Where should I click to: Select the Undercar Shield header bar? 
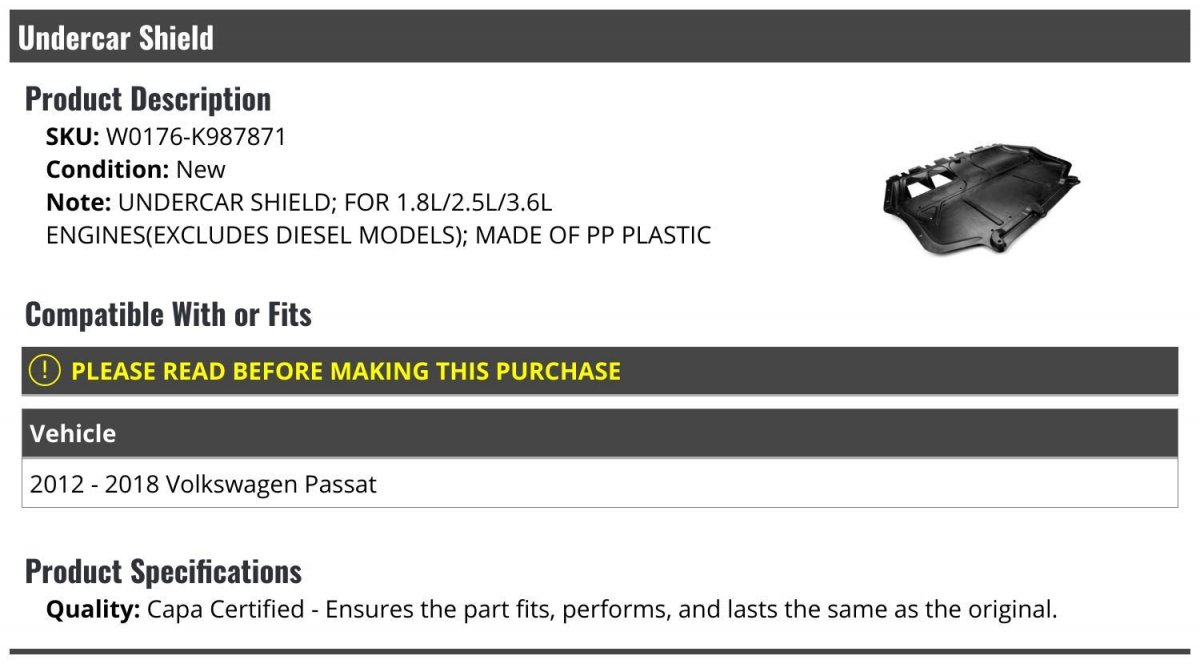click(600, 37)
